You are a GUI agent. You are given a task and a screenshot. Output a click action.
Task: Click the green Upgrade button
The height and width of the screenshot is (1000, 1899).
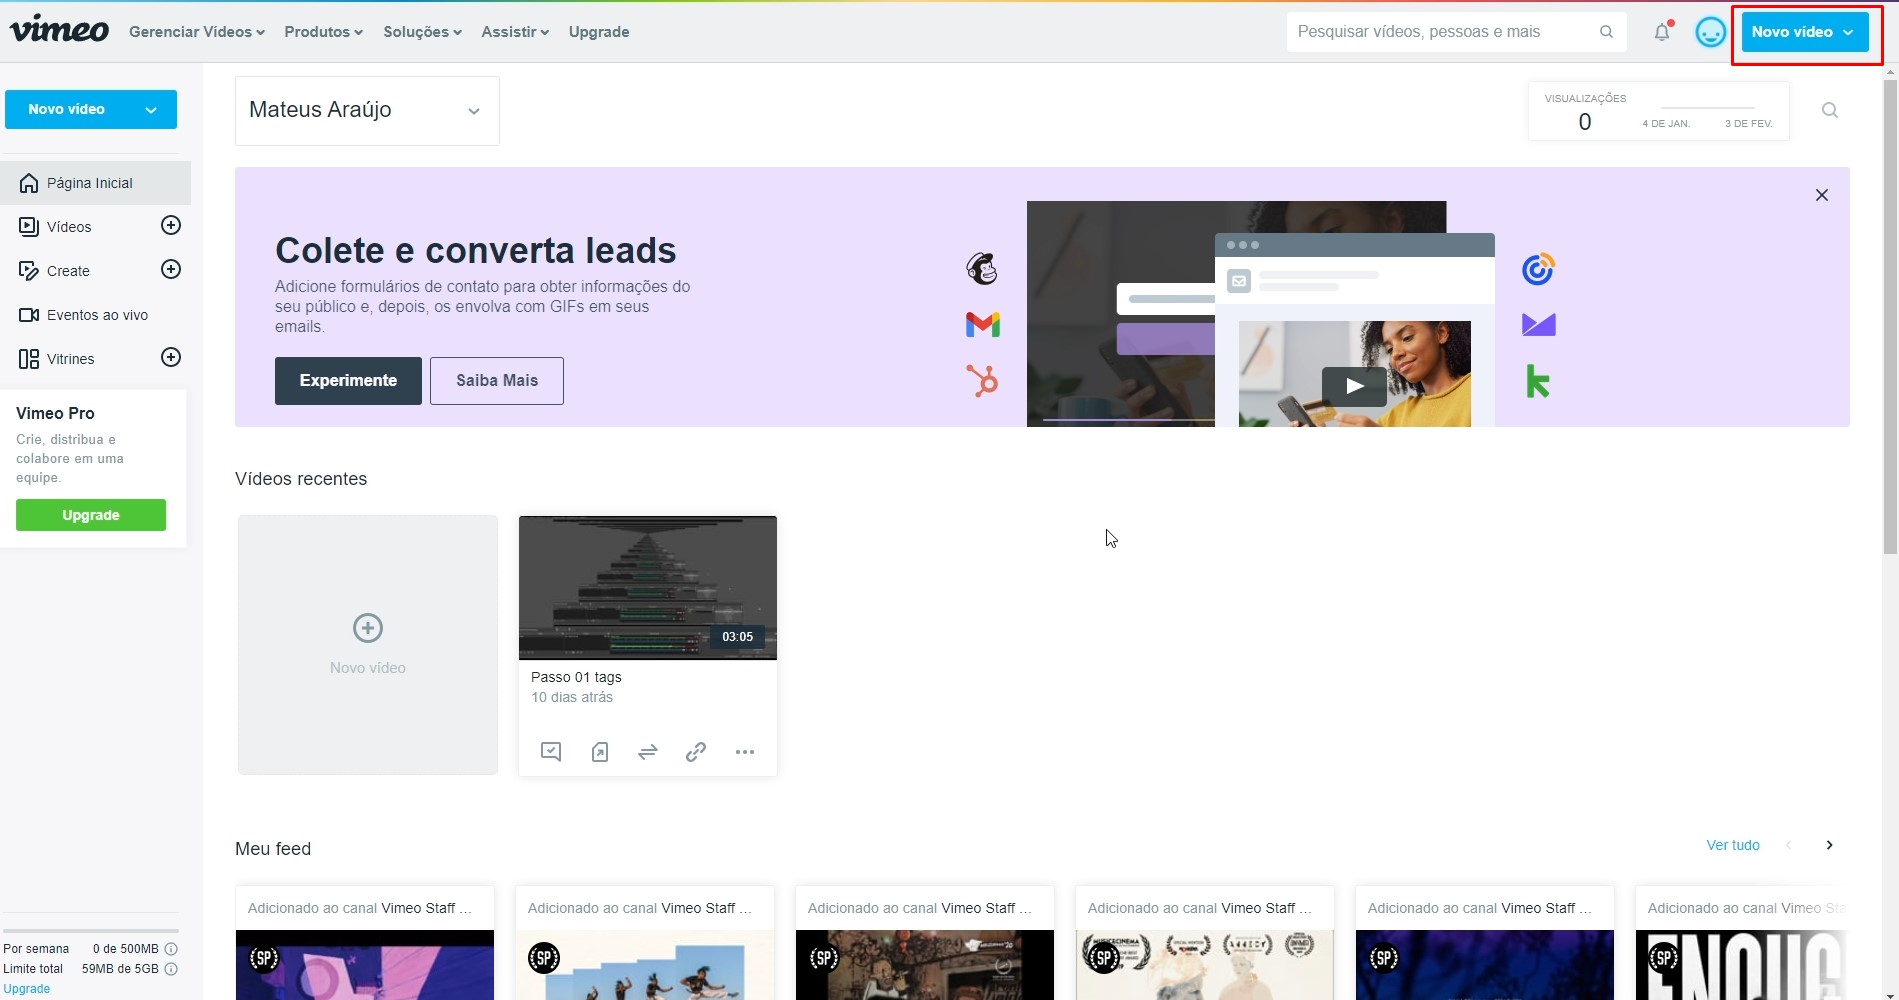[91, 515]
